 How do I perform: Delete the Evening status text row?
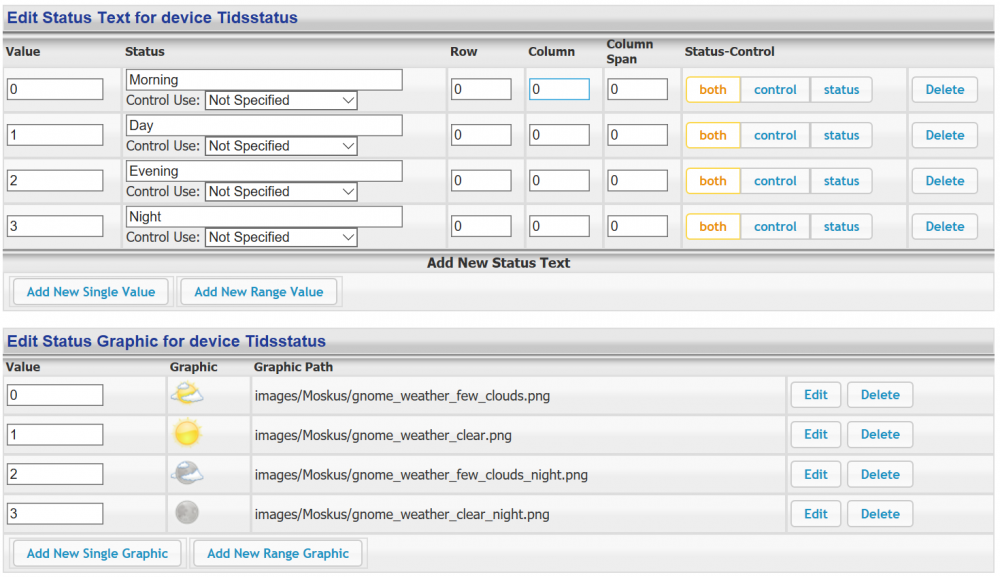(944, 181)
